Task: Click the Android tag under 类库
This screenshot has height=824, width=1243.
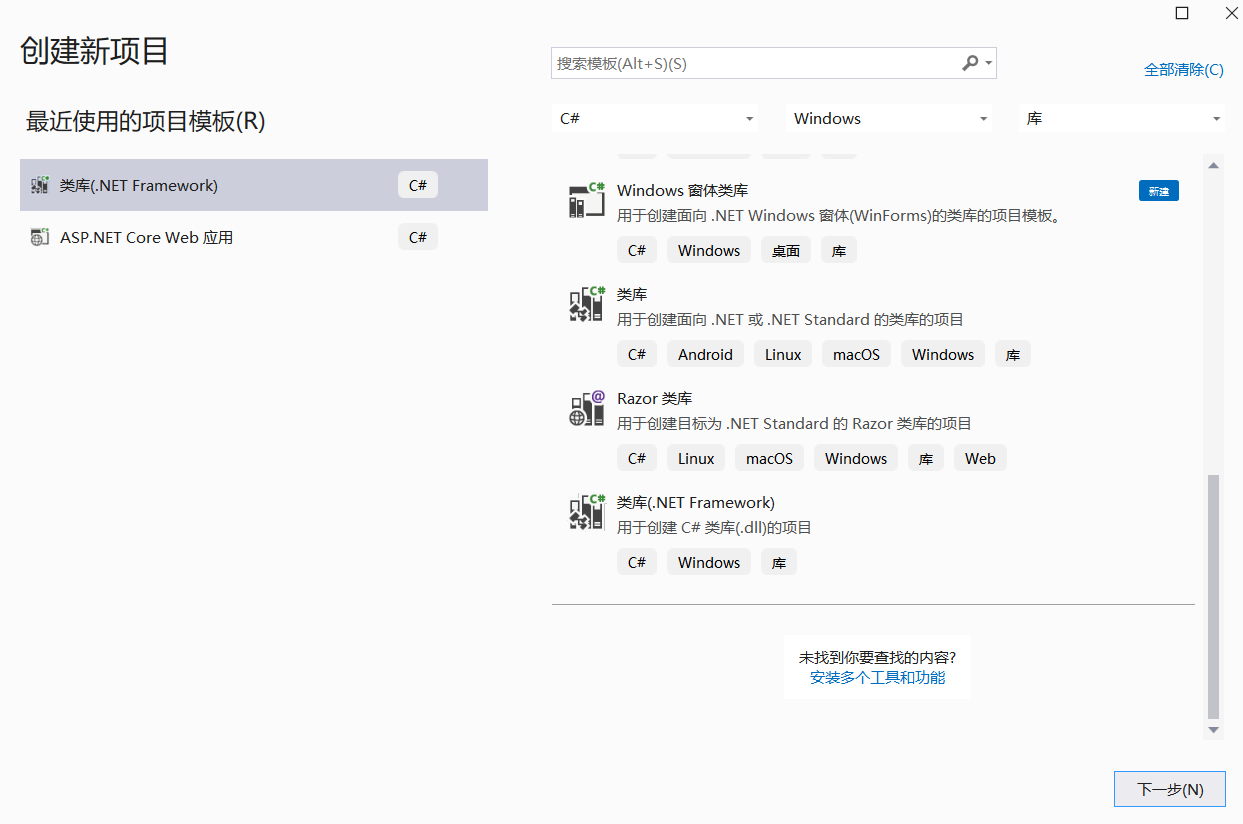Action: (x=705, y=354)
